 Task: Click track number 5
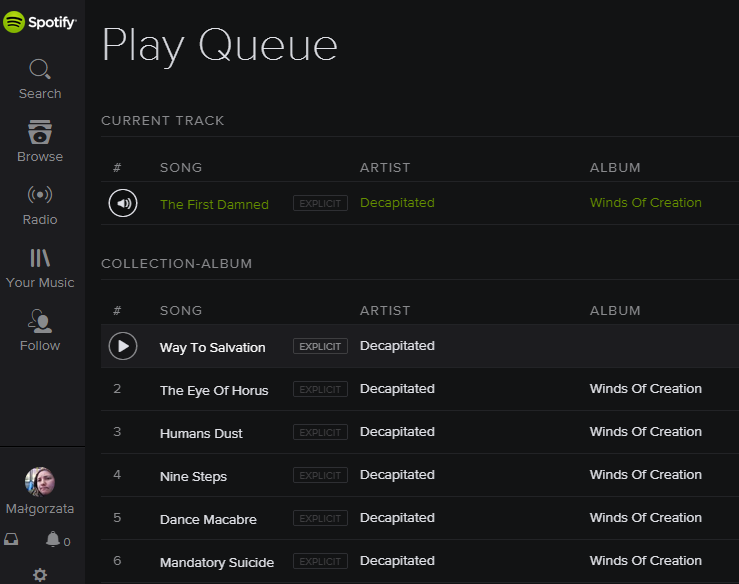(117, 518)
